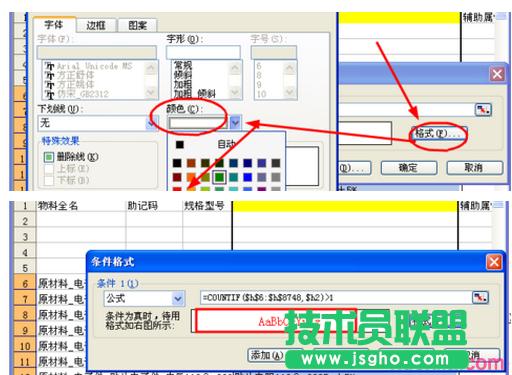Select 原材料_电 cell in row 7
The width and height of the screenshot is (512, 375).
[61, 299]
